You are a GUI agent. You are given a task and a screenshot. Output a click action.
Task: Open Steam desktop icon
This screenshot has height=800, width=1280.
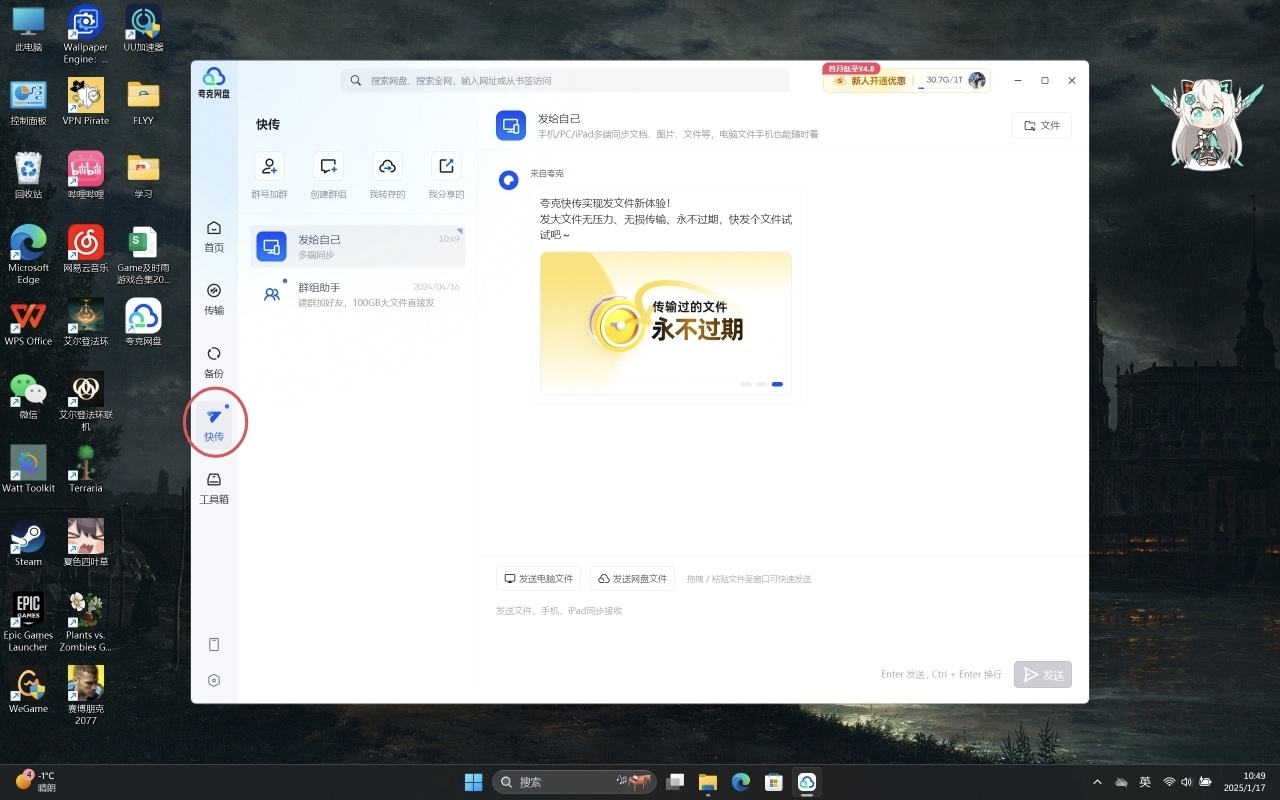(x=28, y=543)
